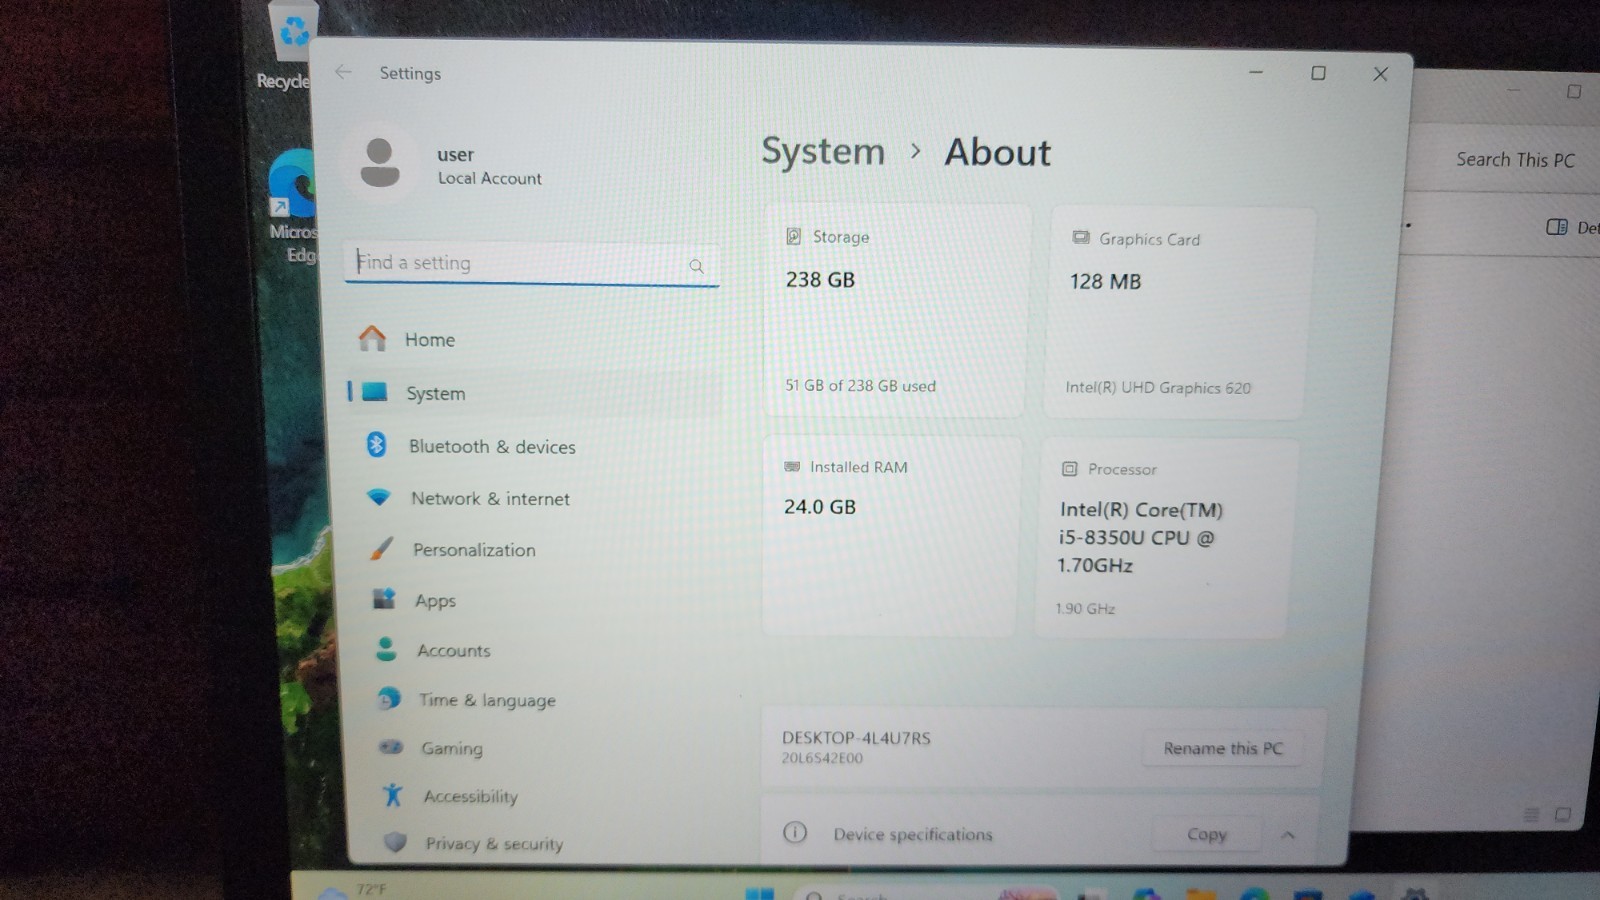The width and height of the screenshot is (1600, 900).
Task: Click the Processor chip icon
Action: (x=1069, y=469)
